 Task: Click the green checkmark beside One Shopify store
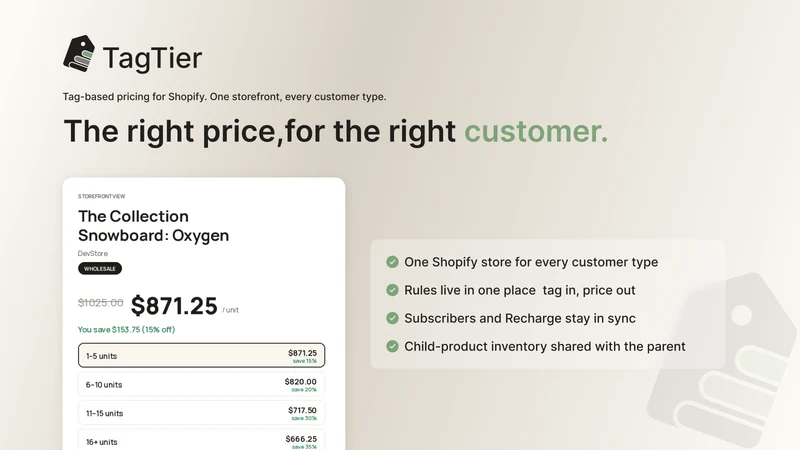(392, 262)
